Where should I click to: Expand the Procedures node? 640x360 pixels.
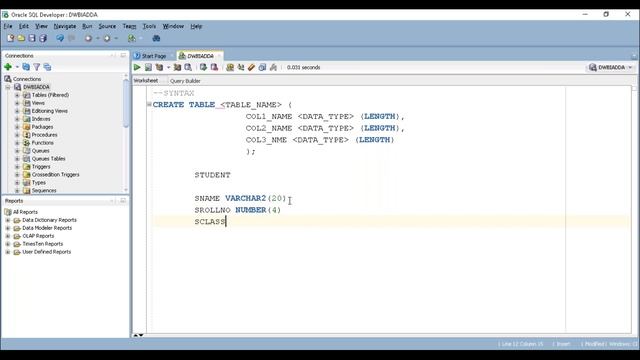[x=17, y=135]
